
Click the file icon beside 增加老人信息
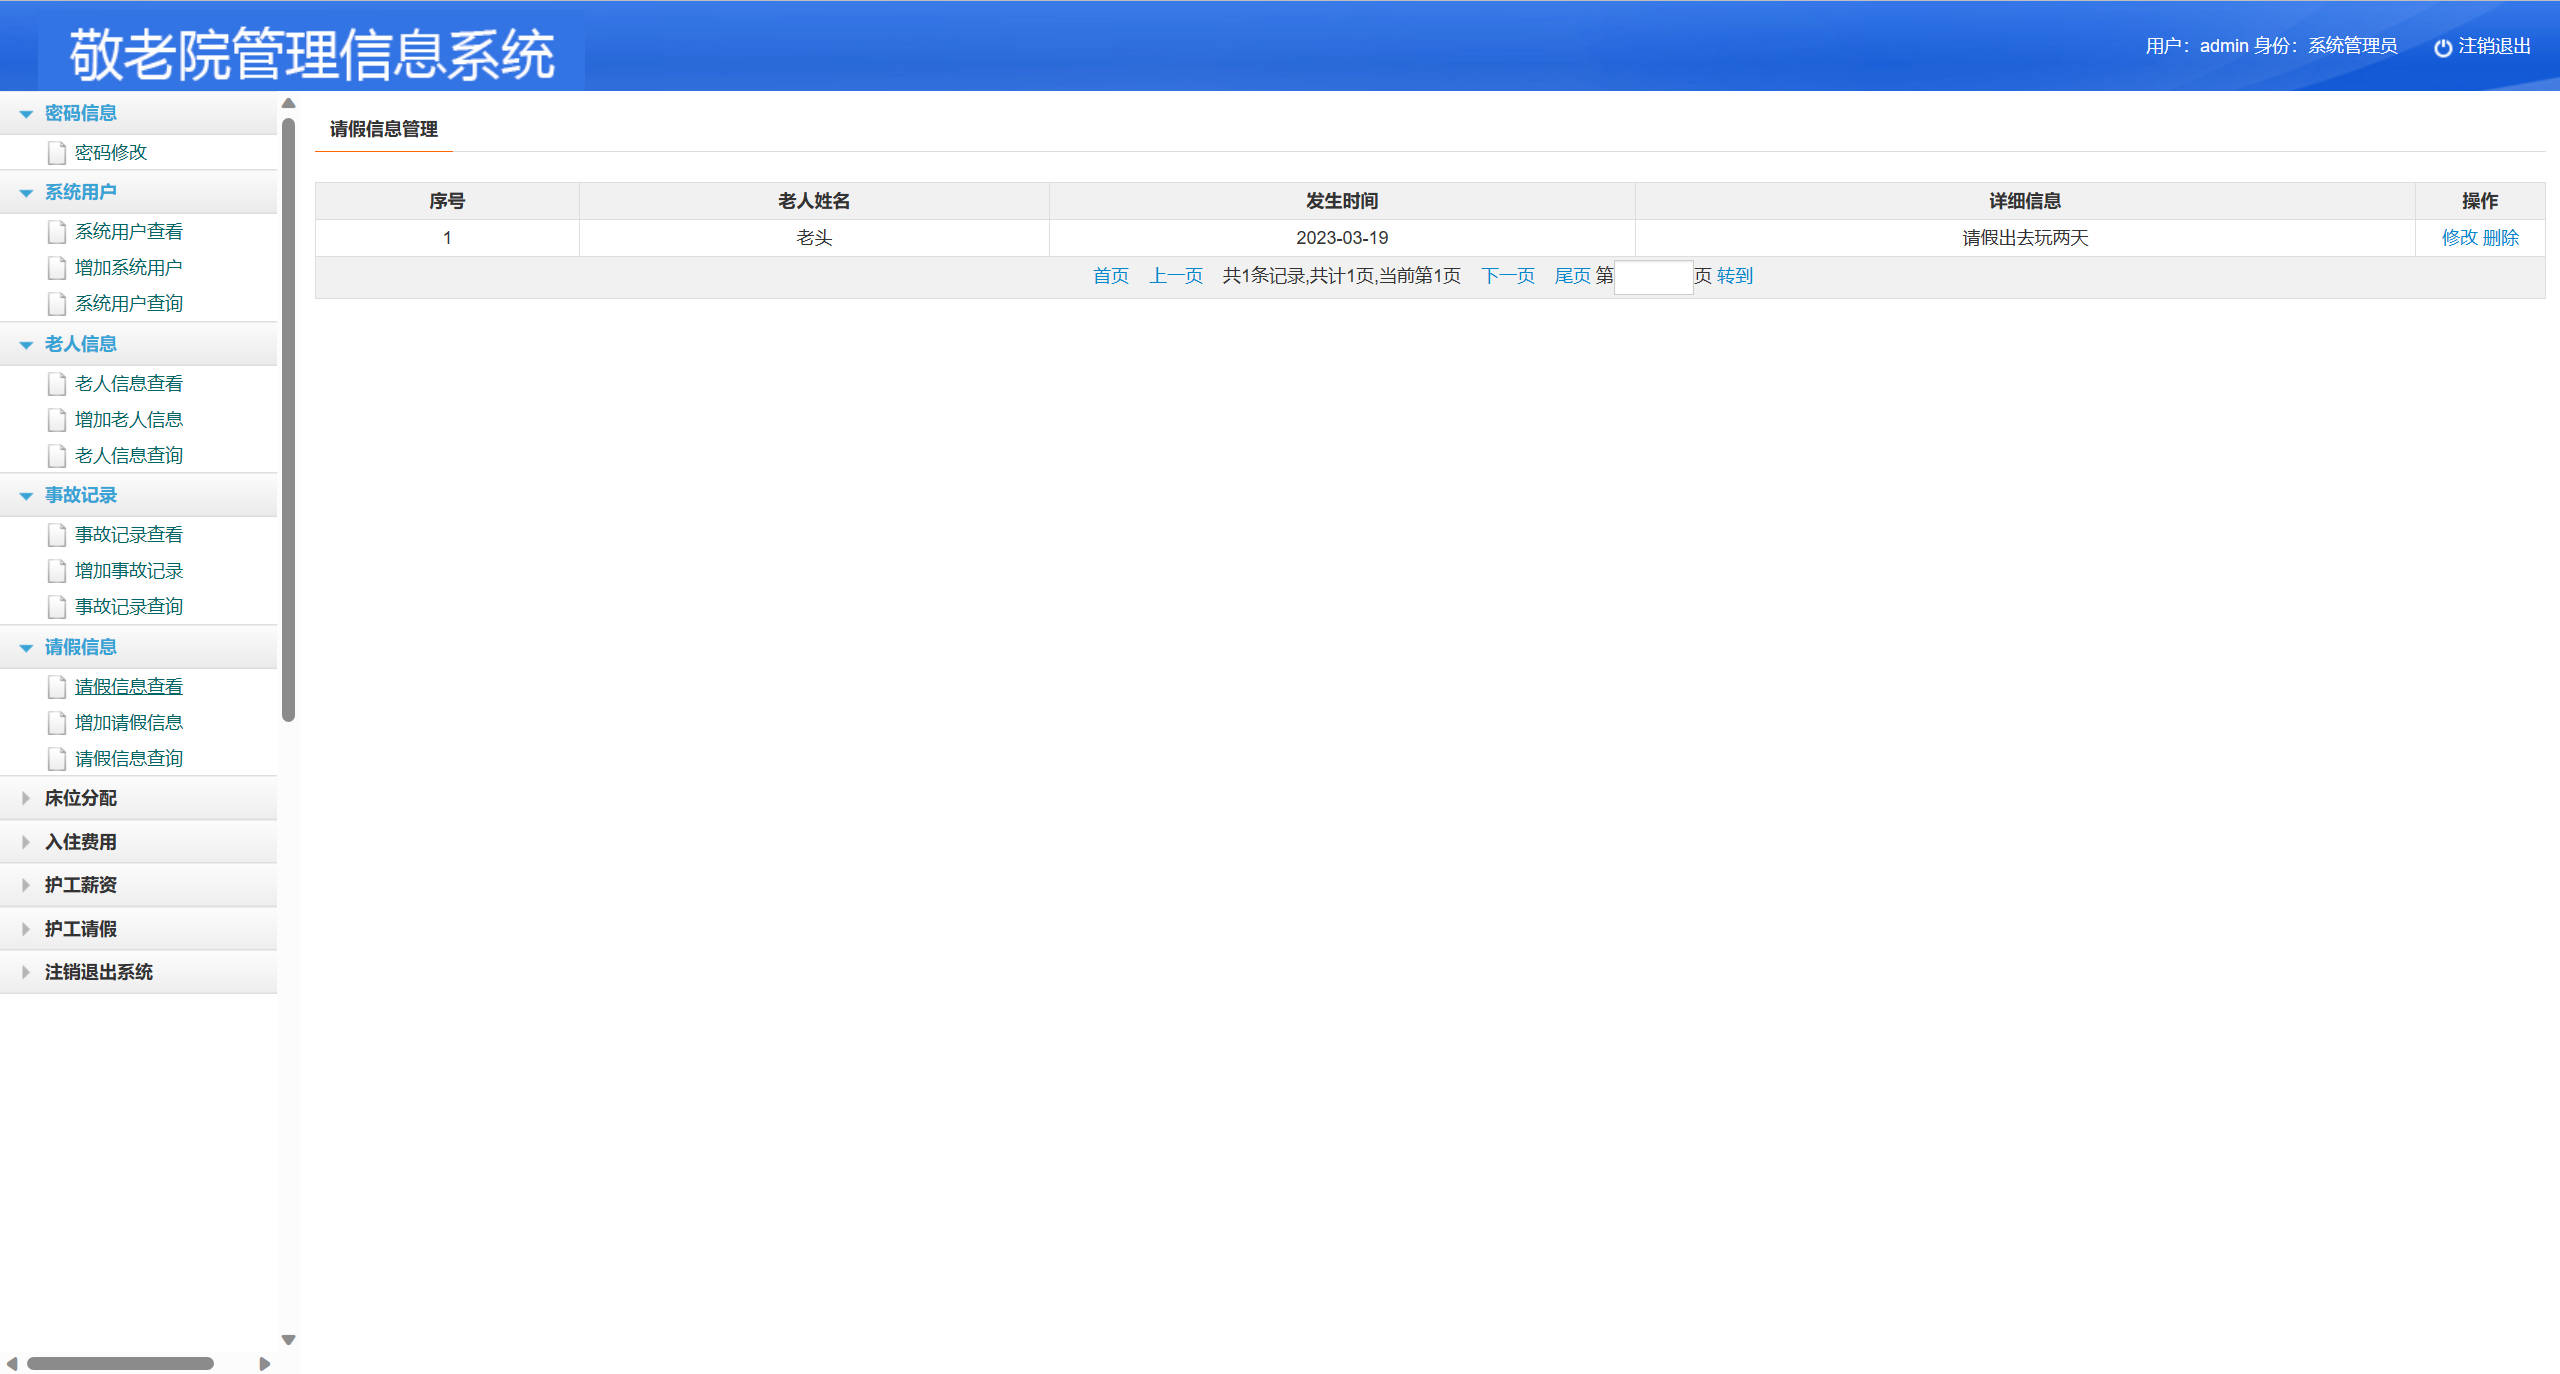point(57,420)
